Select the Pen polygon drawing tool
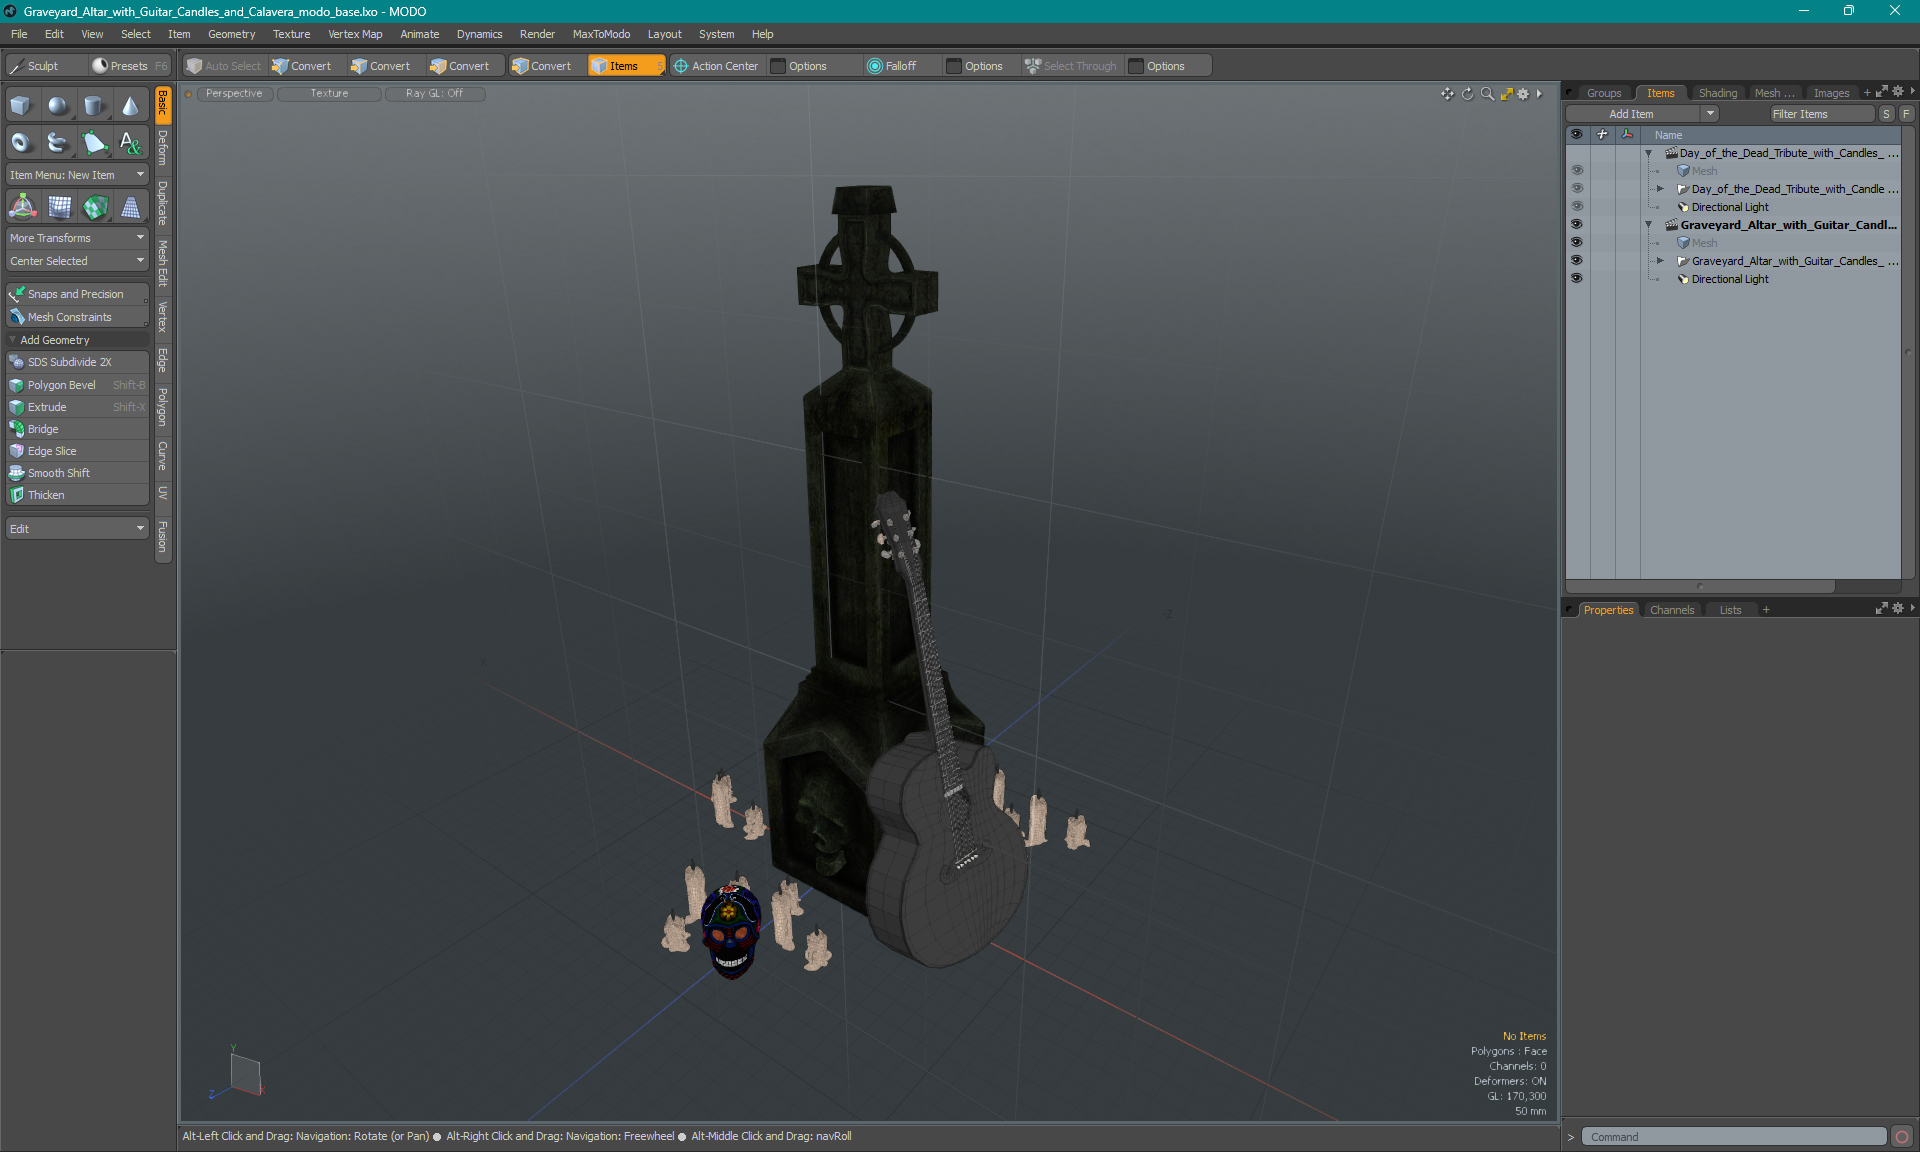This screenshot has height=1152, width=1920. tap(94, 143)
